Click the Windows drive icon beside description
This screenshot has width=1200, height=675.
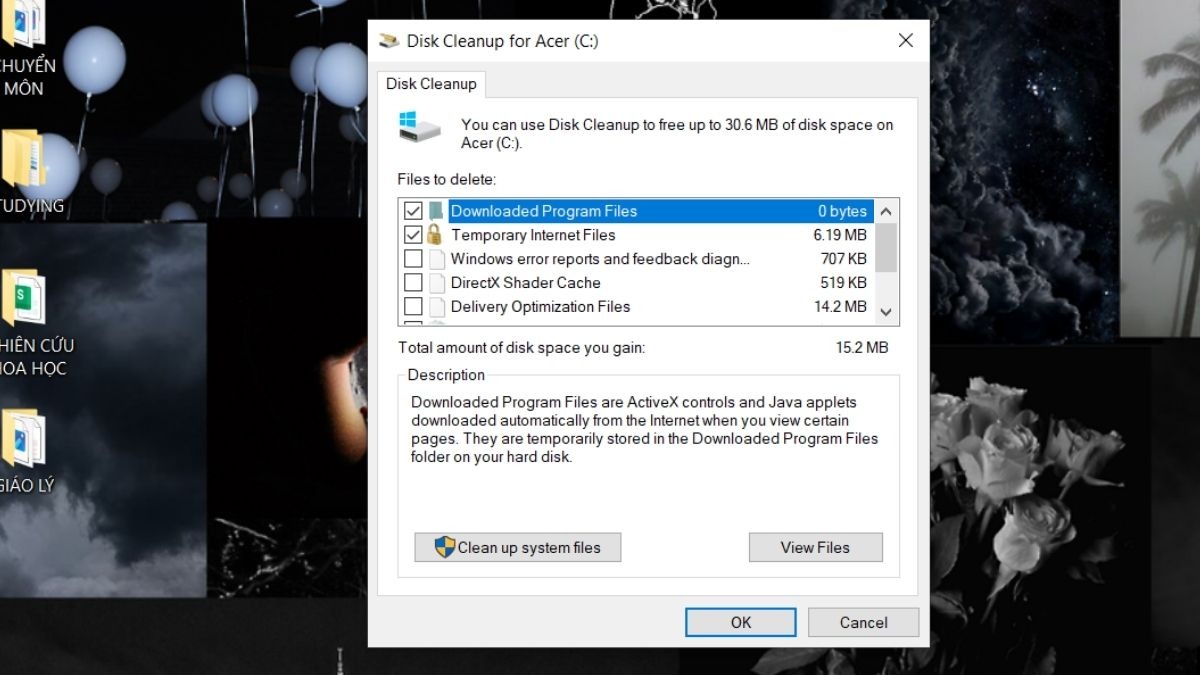420,126
